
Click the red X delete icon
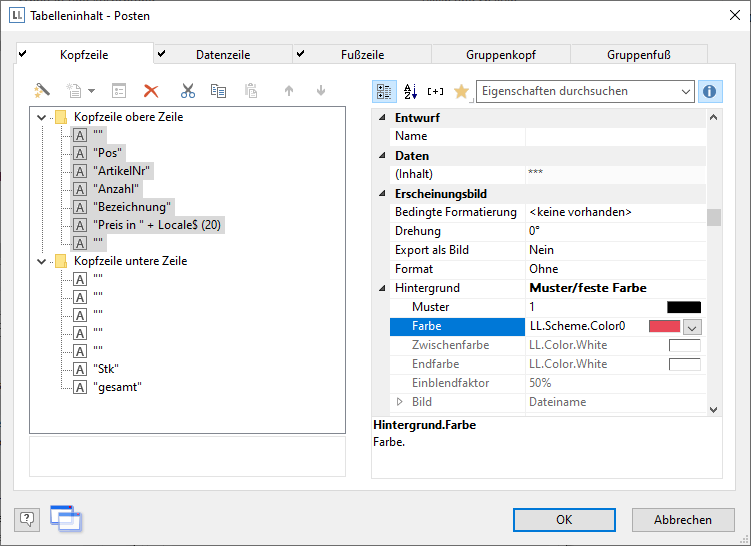pos(151,91)
